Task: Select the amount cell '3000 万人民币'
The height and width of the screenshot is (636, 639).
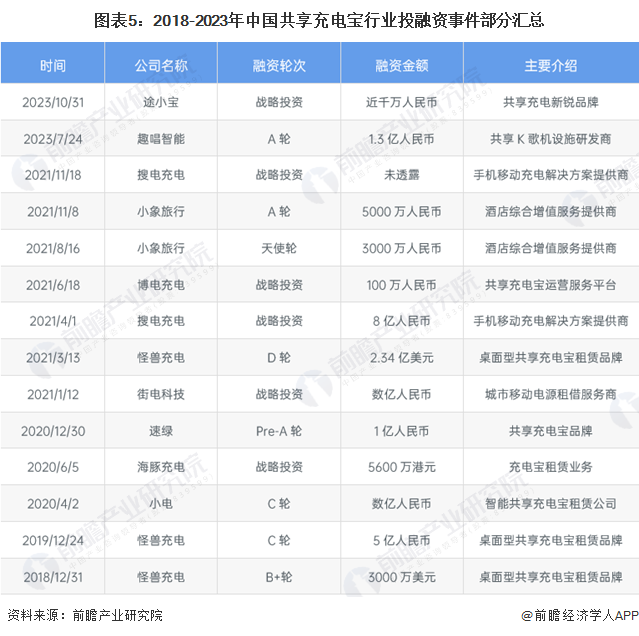Action: pyautogui.click(x=402, y=249)
